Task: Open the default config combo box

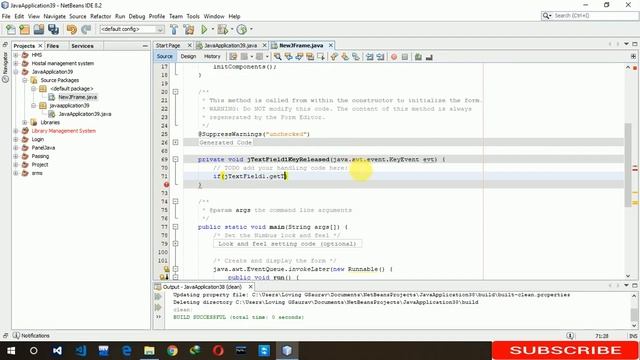Action: pos(132,29)
